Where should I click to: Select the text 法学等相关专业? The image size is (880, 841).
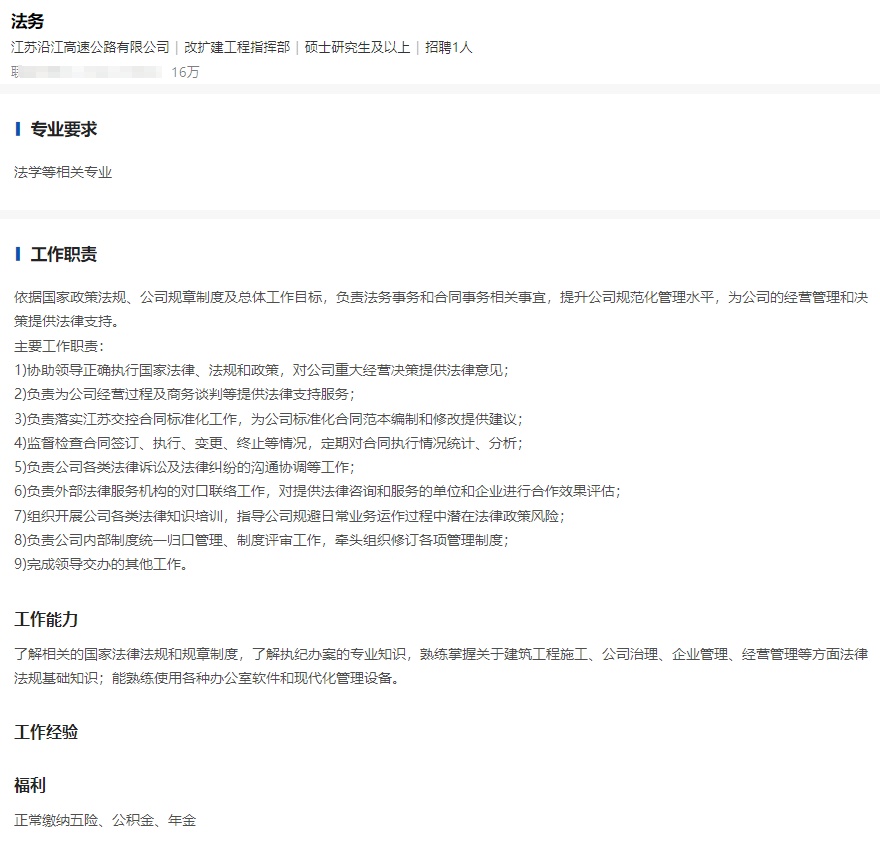pyautogui.click(x=62, y=171)
